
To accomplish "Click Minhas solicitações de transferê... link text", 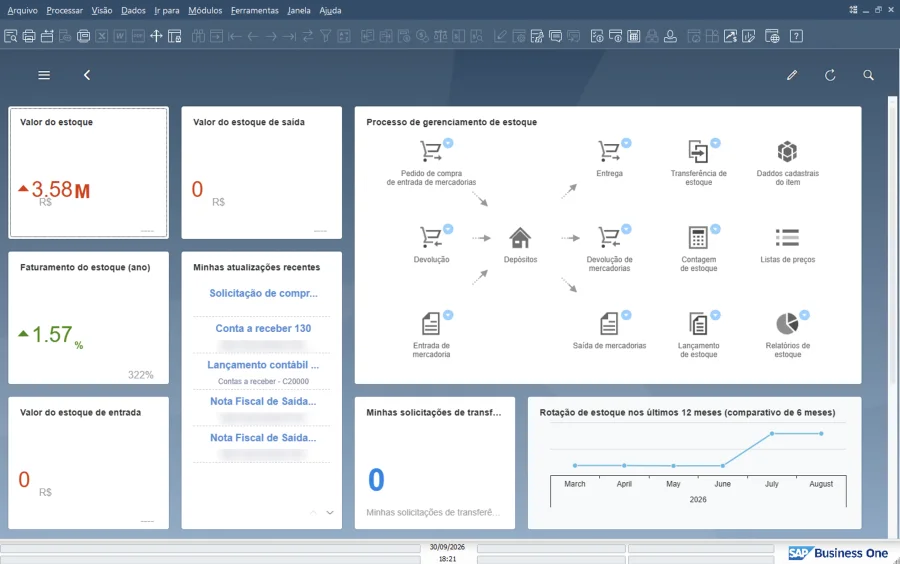I will tap(433, 512).
